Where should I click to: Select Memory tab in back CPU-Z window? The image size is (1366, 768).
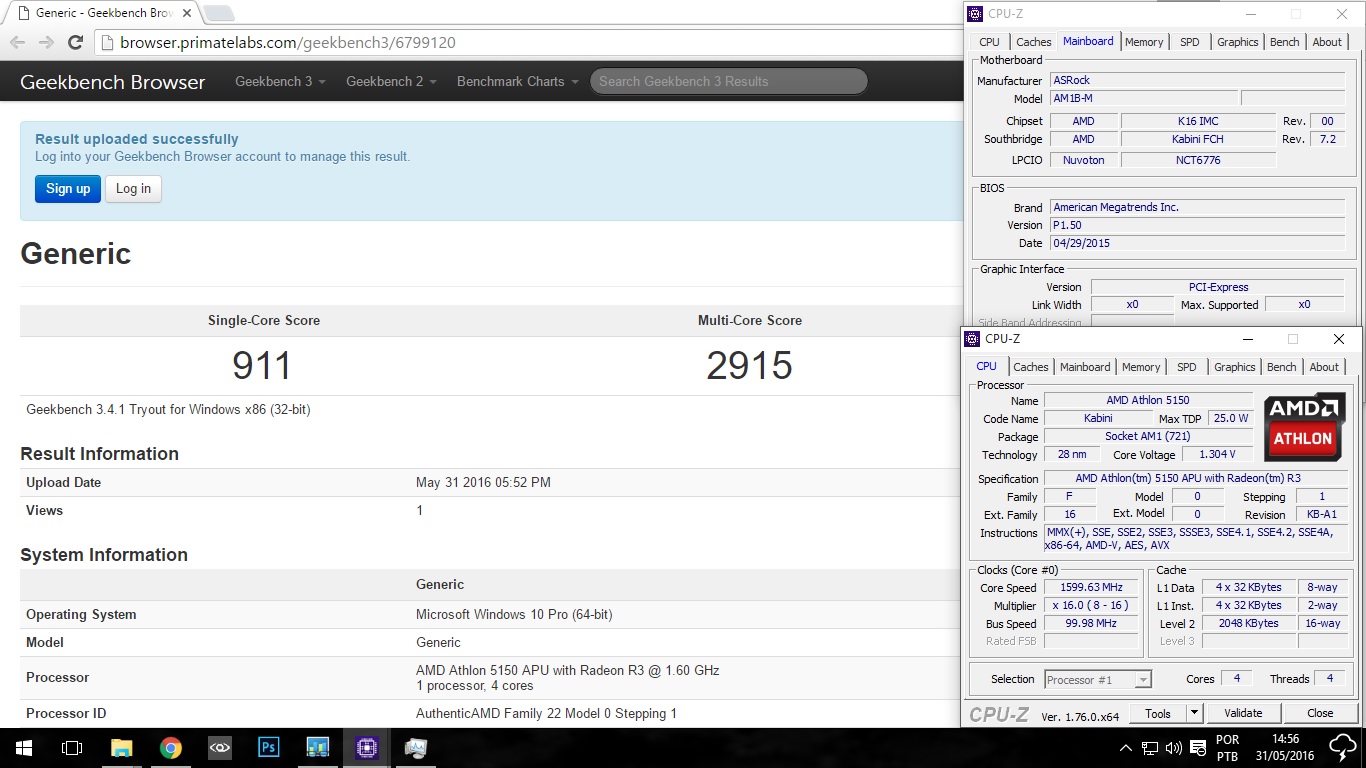(1144, 42)
